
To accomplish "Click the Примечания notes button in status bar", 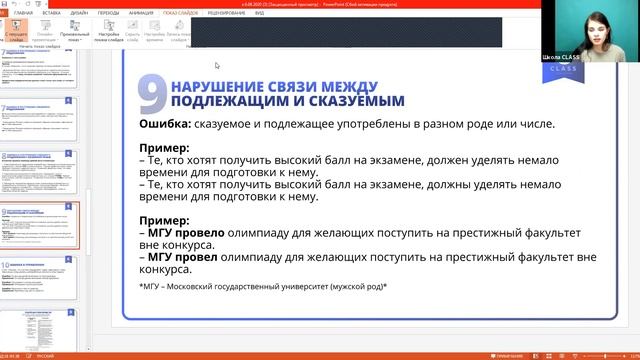I will [507, 356].
